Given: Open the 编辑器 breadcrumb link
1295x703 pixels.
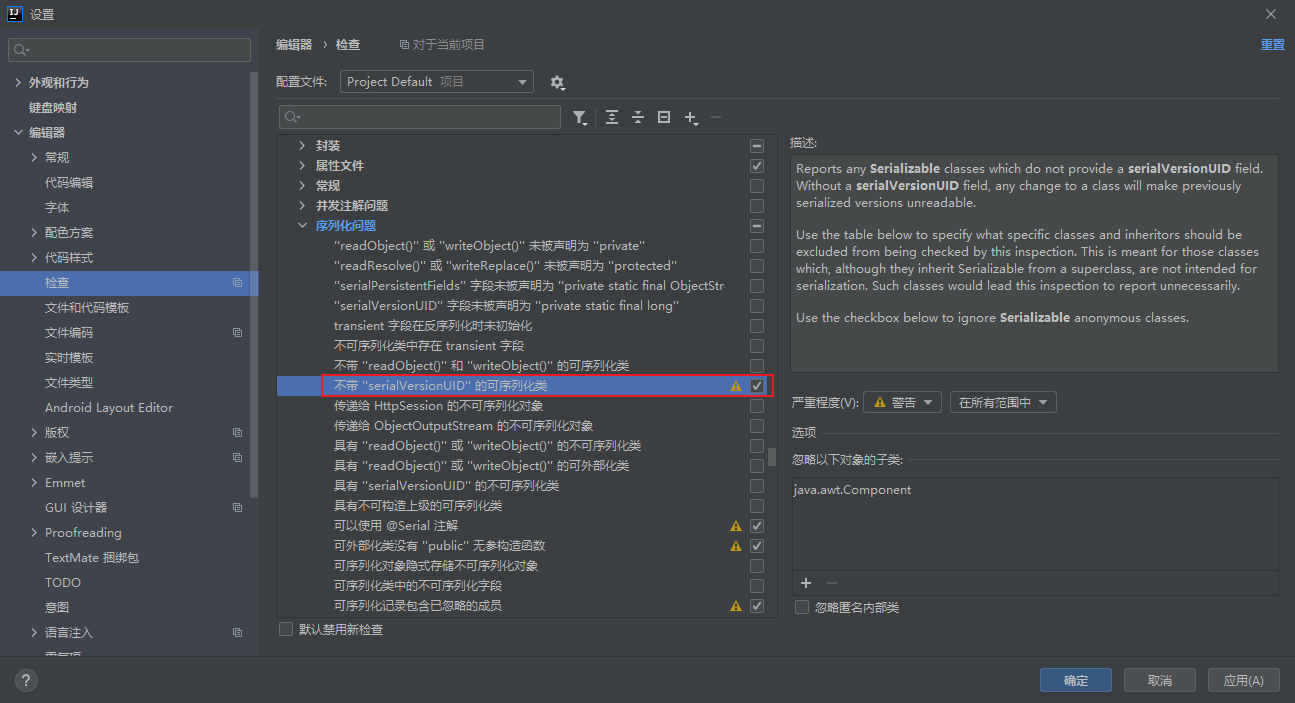Looking at the screenshot, I should [x=295, y=44].
